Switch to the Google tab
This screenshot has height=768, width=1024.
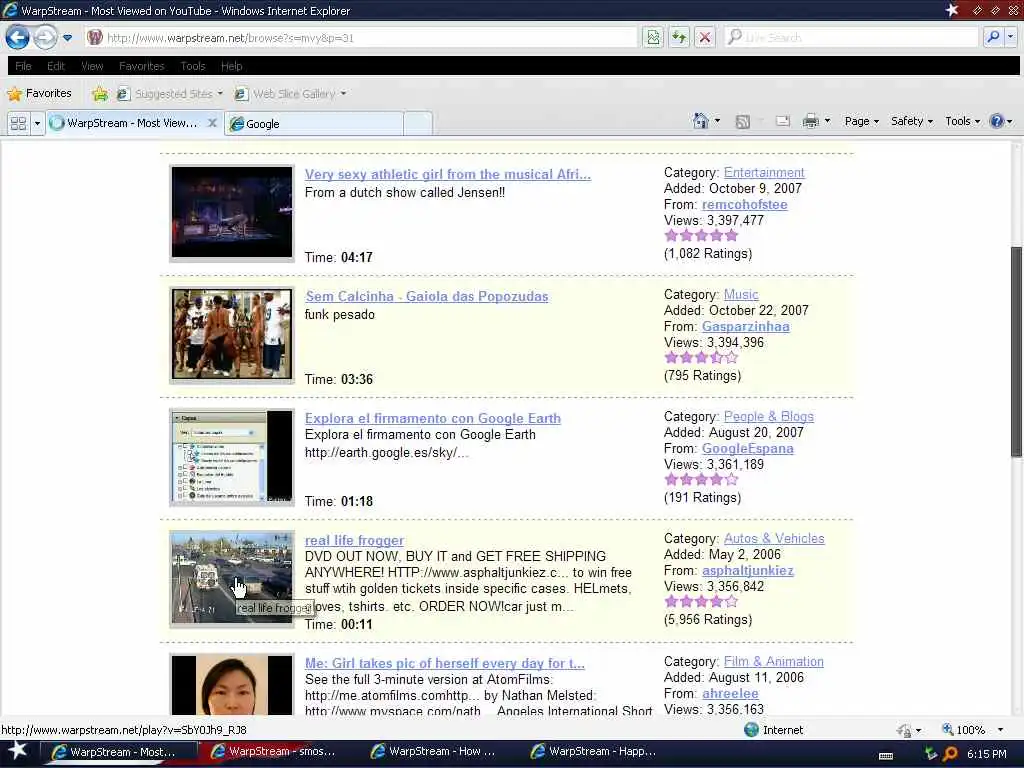point(313,123)
